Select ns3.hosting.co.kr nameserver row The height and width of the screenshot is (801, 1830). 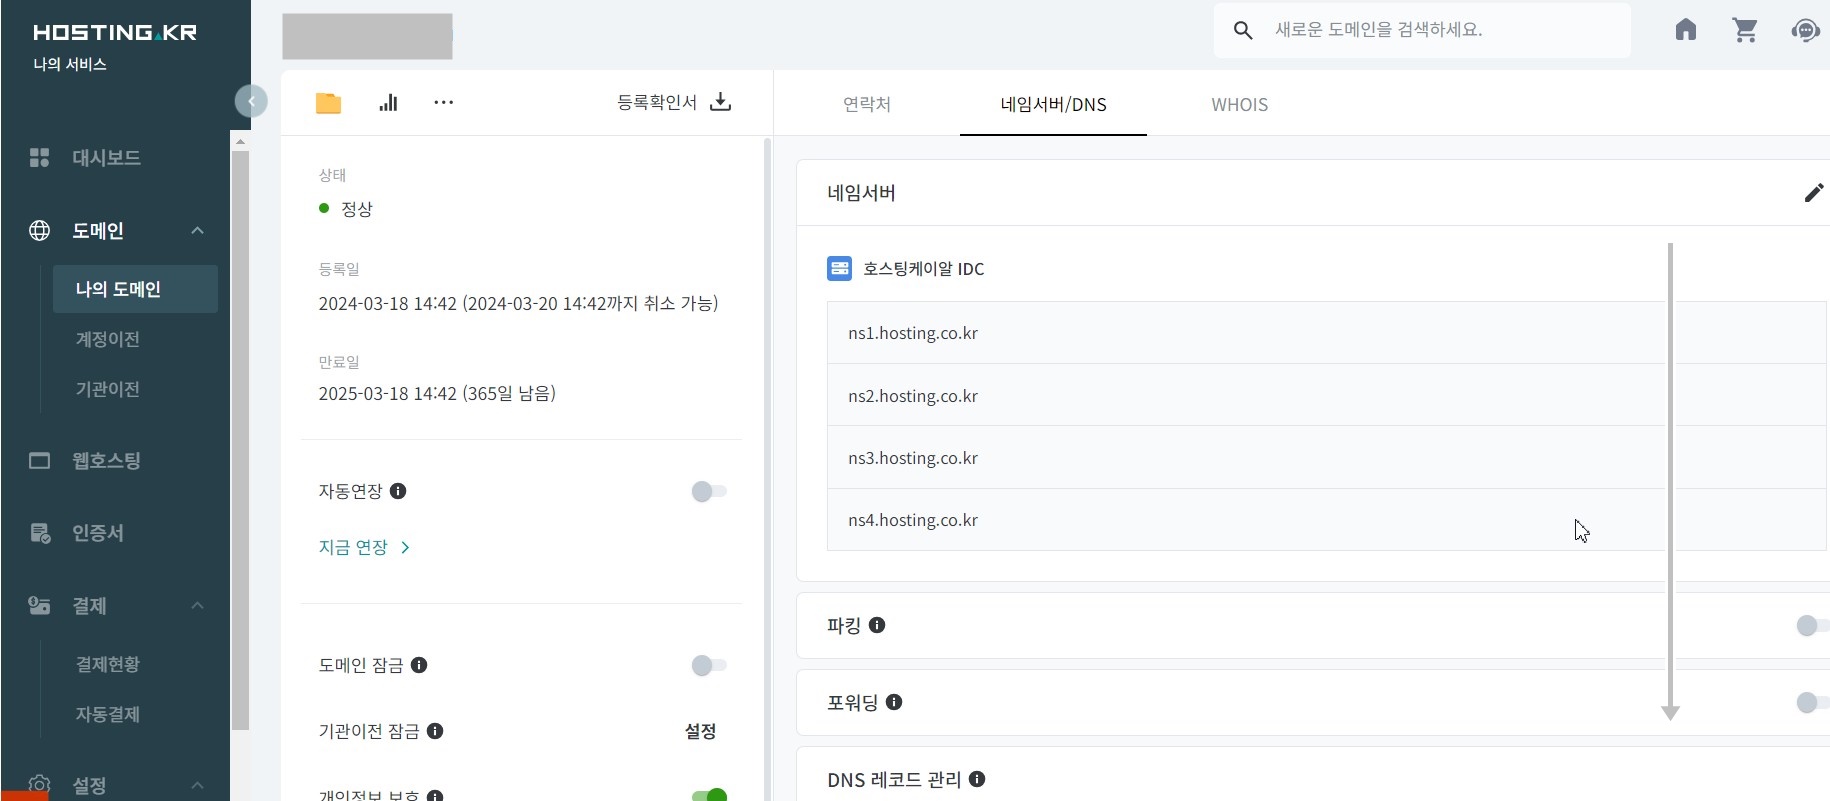[1326, 458]
